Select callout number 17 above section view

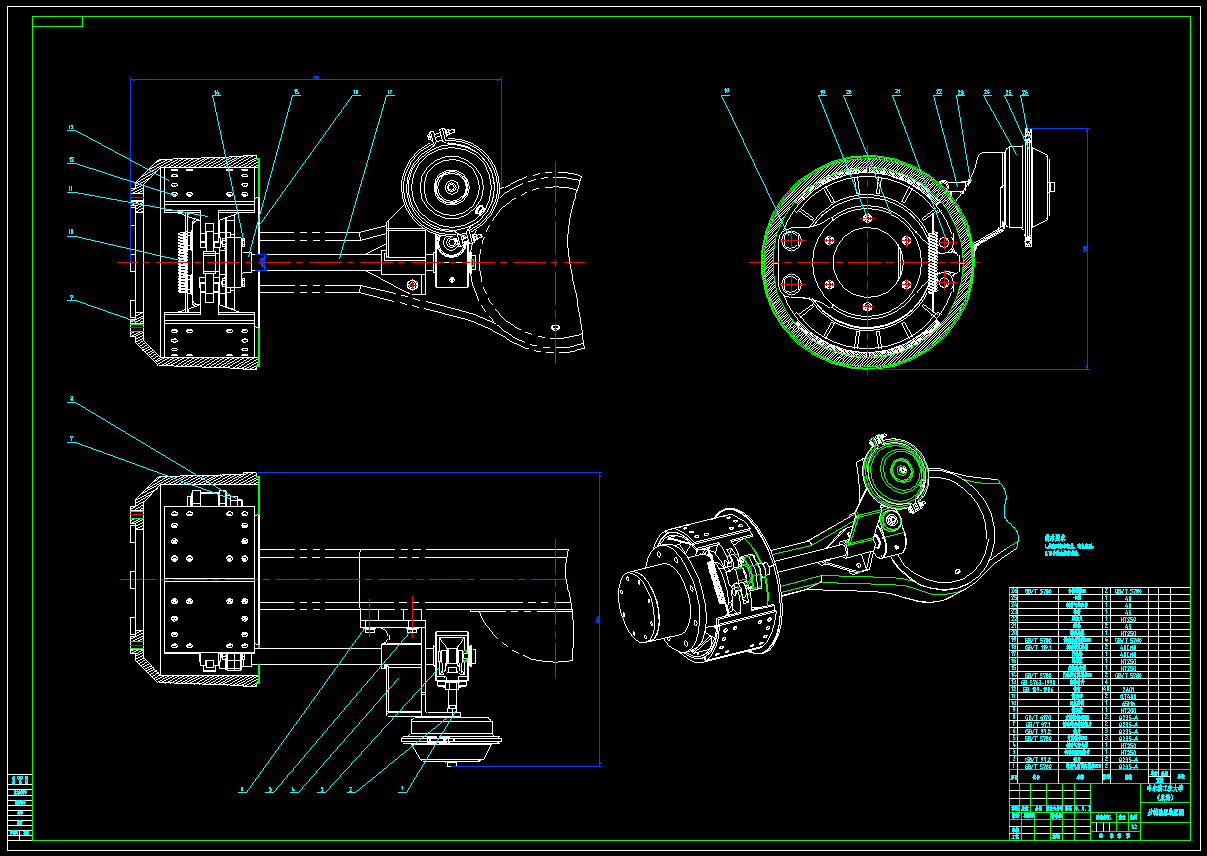[x=389, y=93]
